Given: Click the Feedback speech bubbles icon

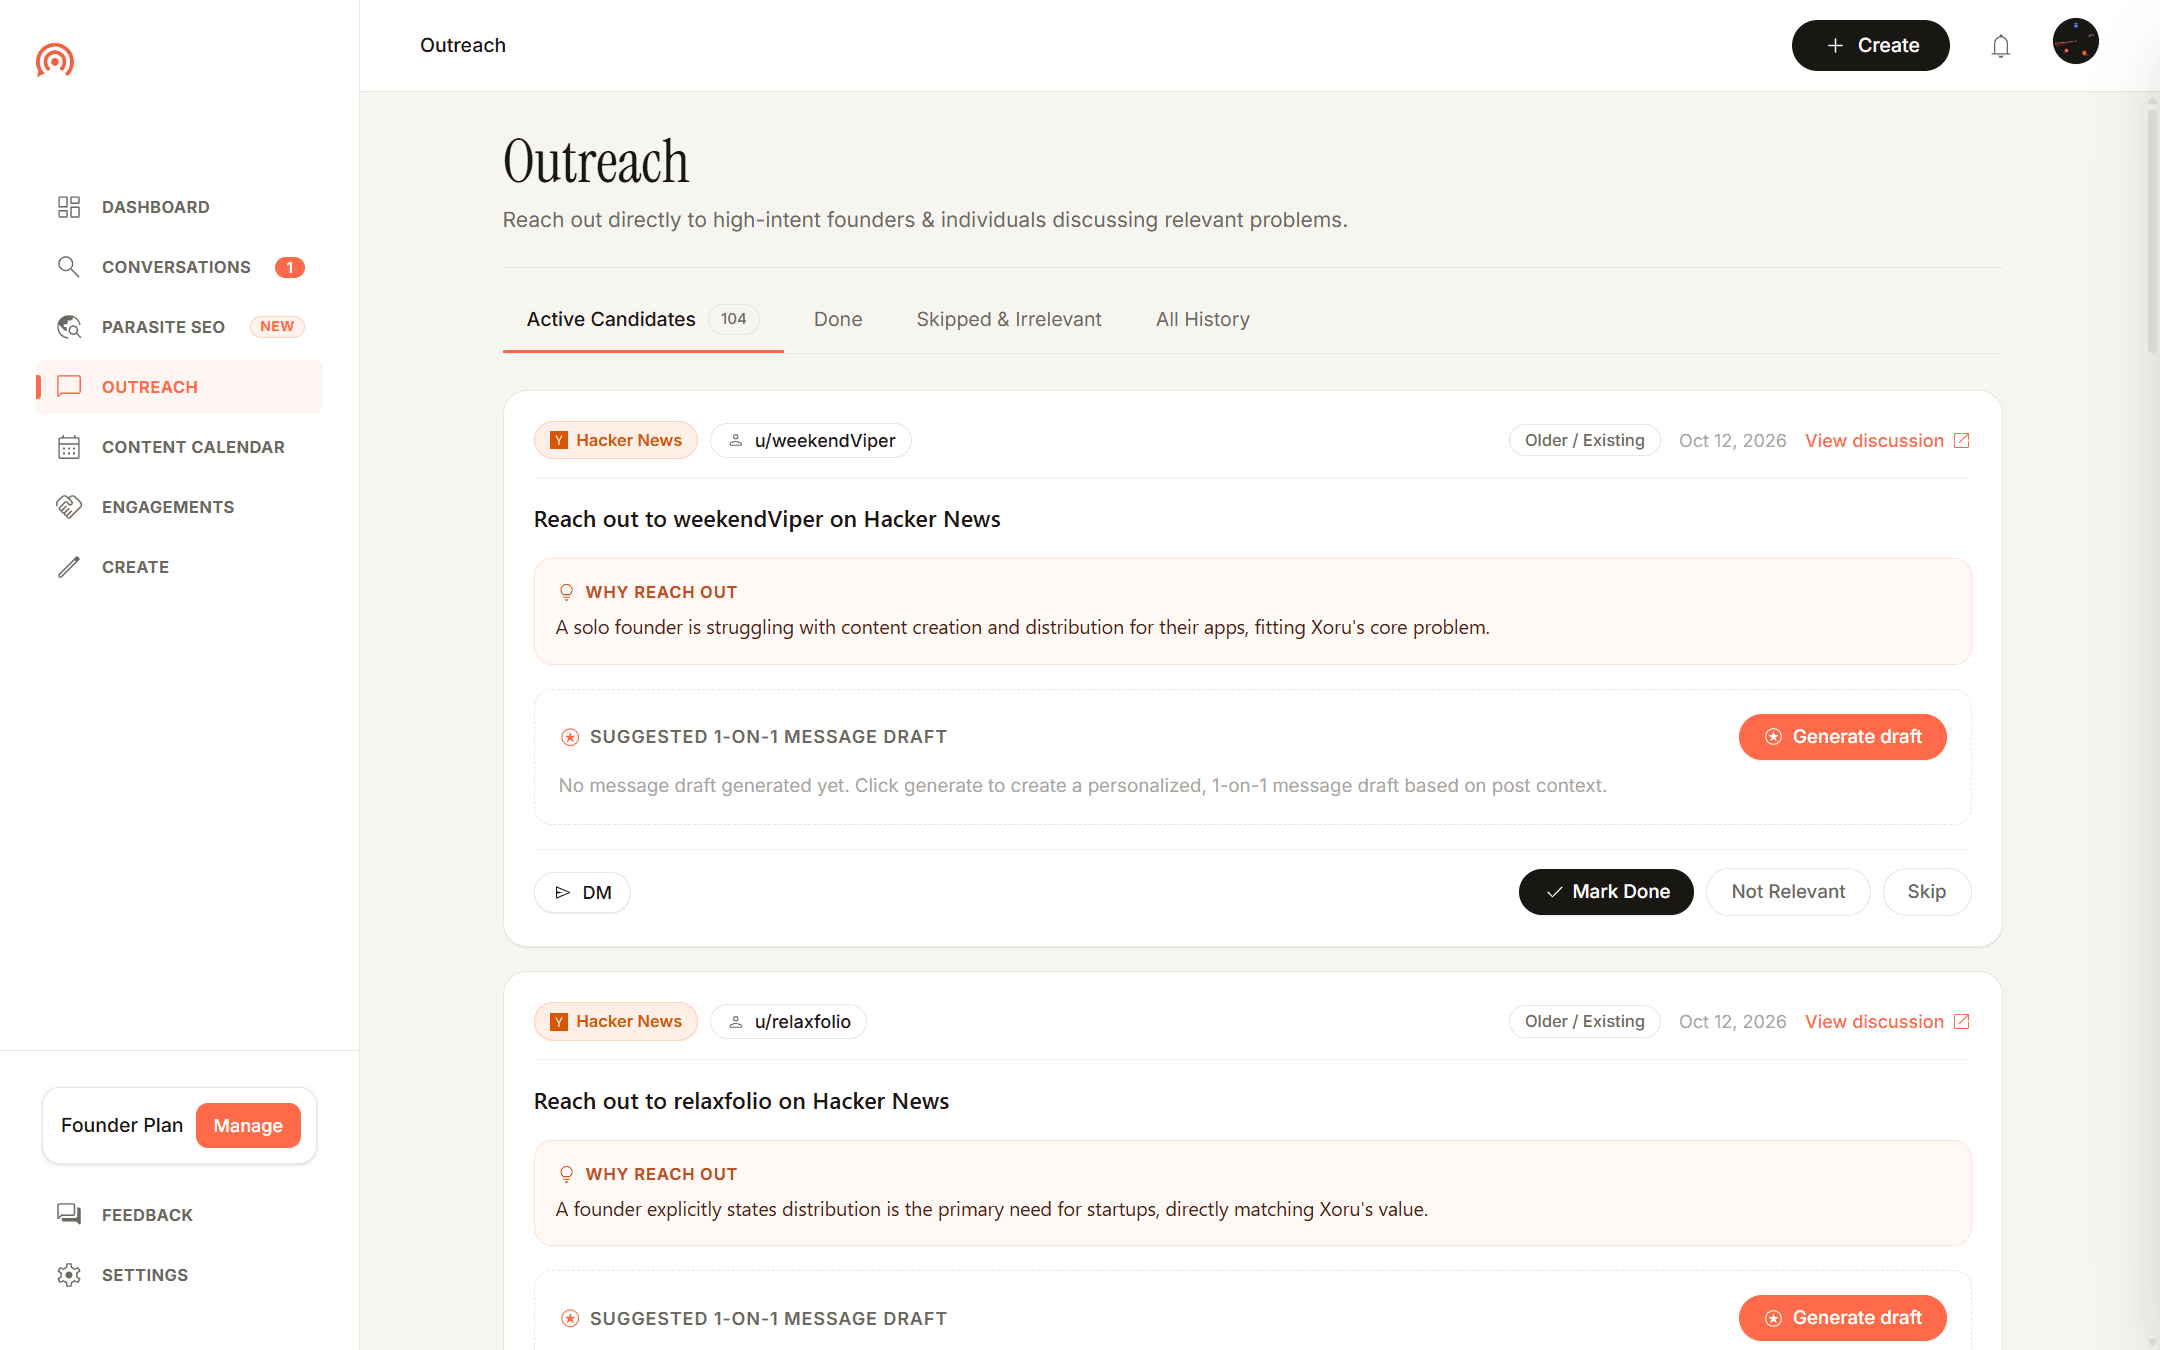Looking at the screenshot, I should (x=69, y=1215).
